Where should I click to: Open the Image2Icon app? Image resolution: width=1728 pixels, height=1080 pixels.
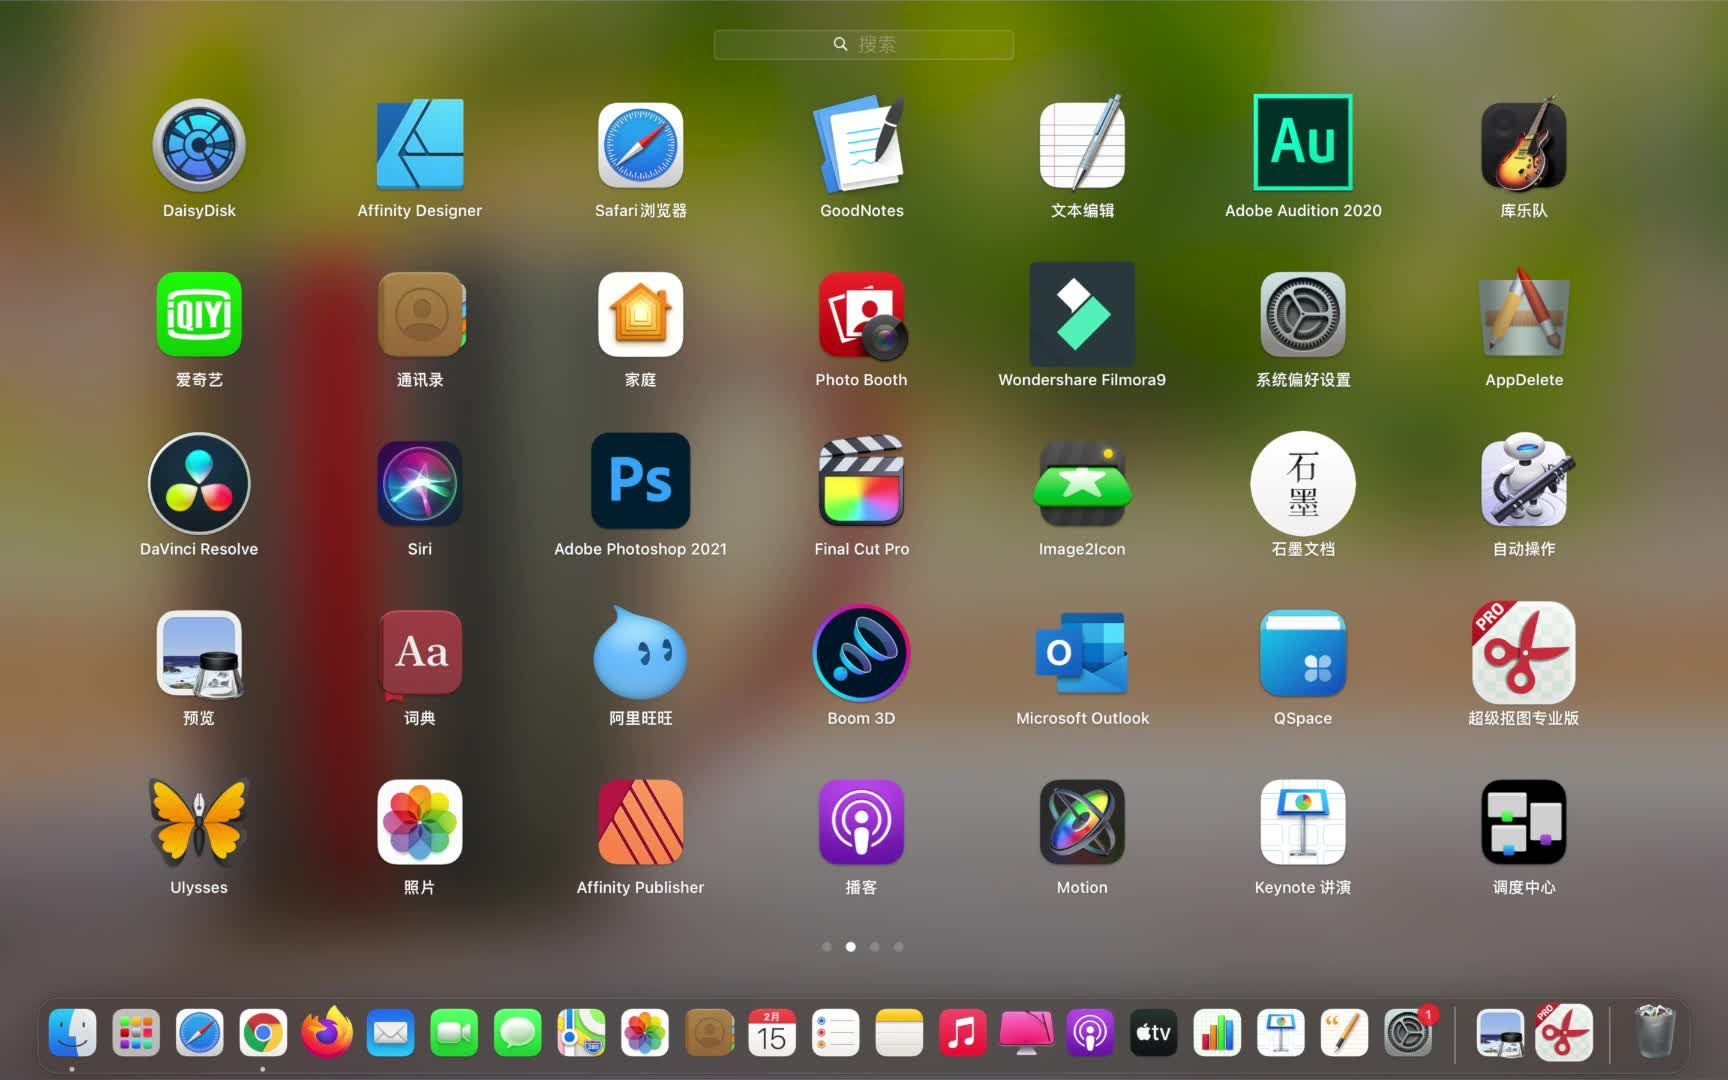coord(1082,483)
